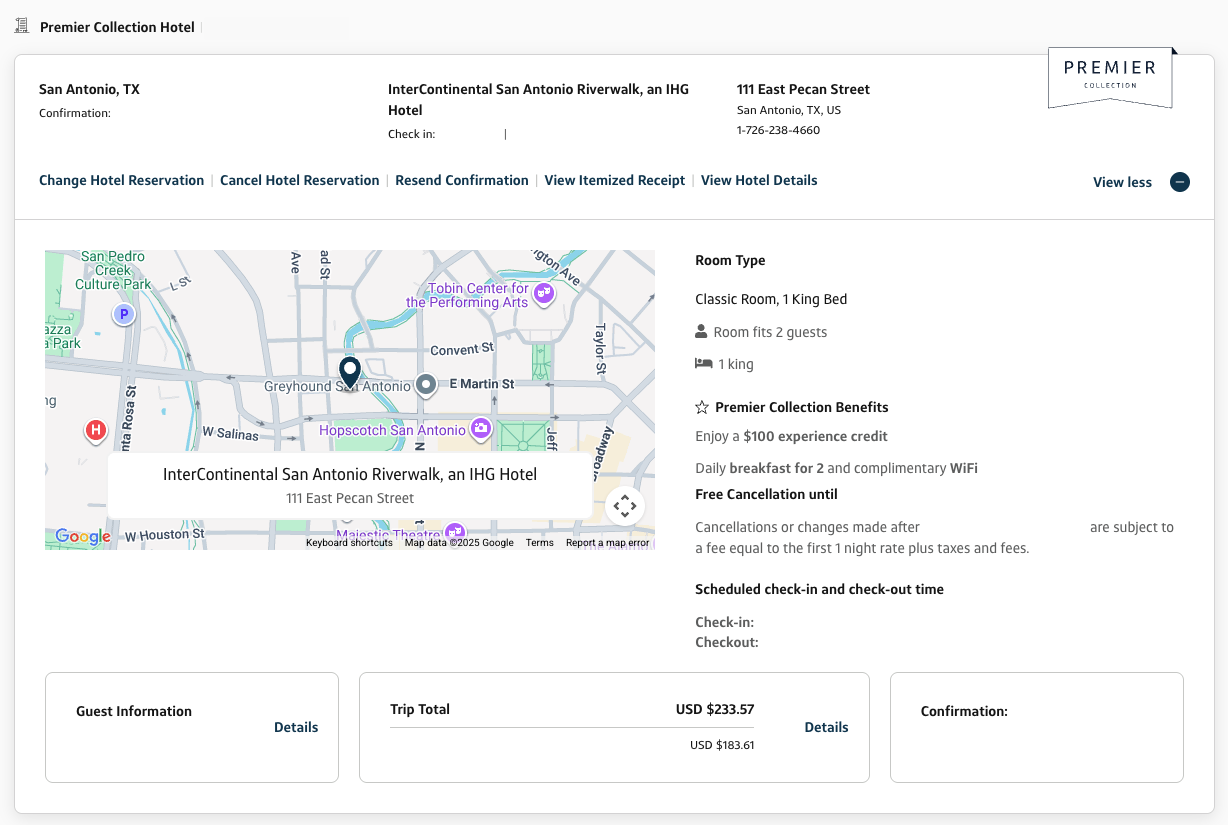
Task: Click the Scheduled check-in and check-out time heading
Action: point(819,589)
